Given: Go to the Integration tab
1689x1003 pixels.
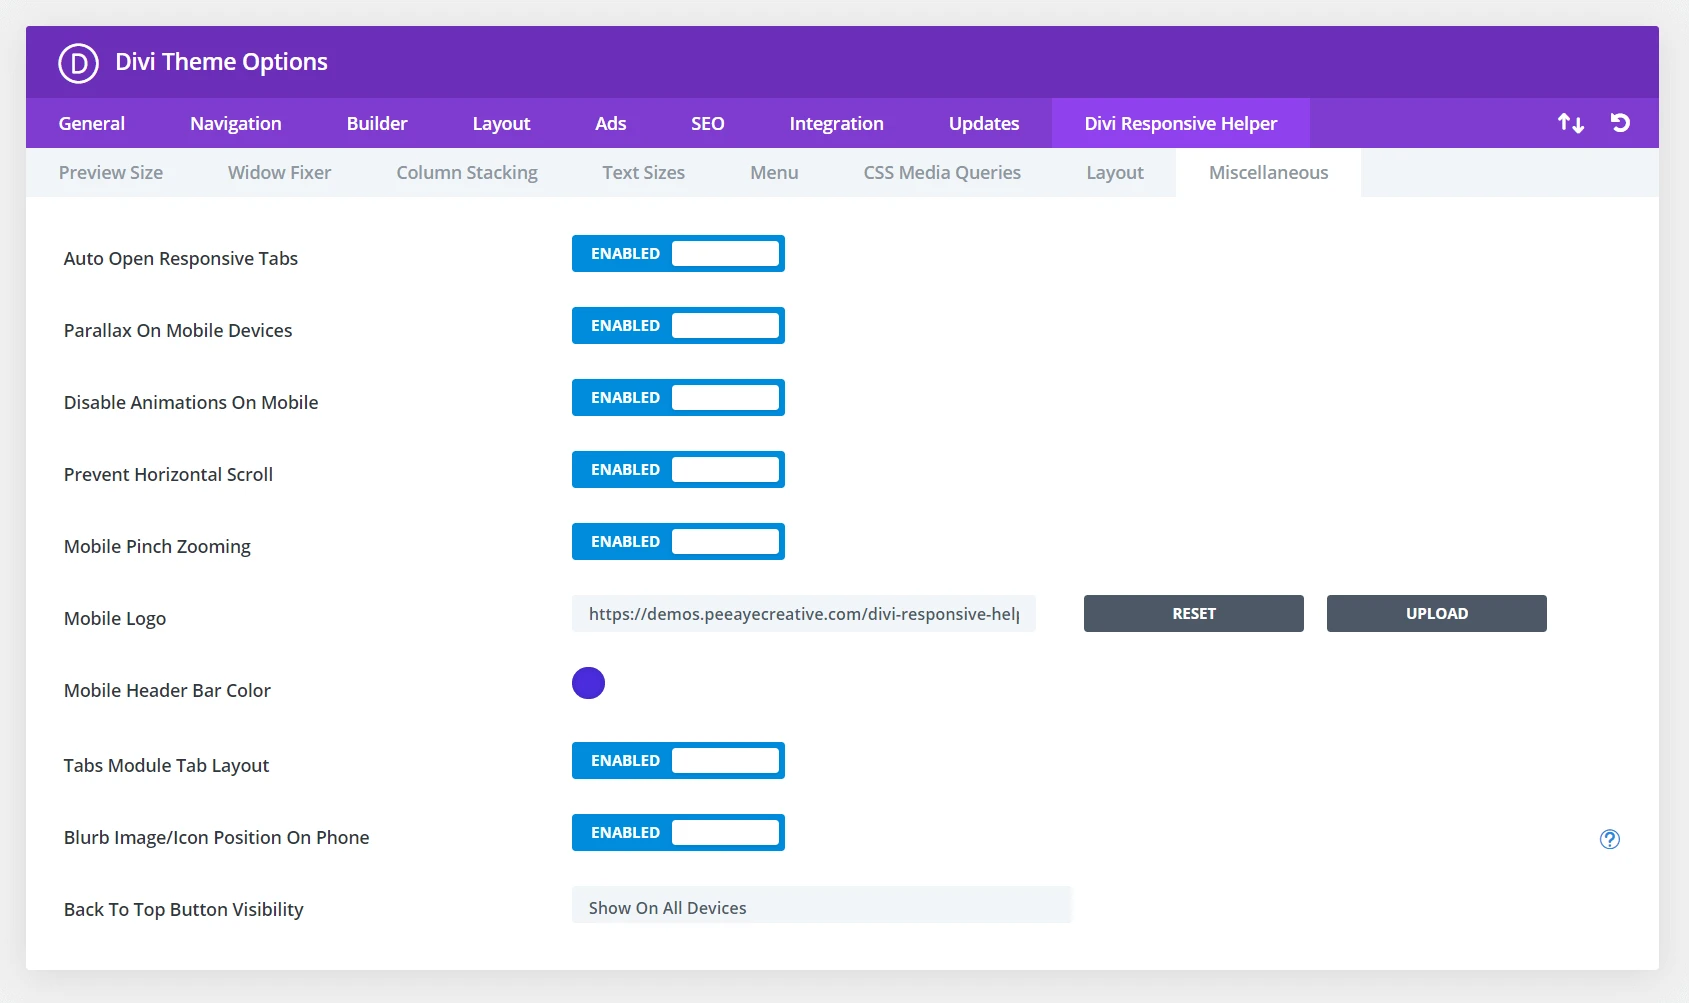Looking at the screenshot, I should [x=836, y=124].
